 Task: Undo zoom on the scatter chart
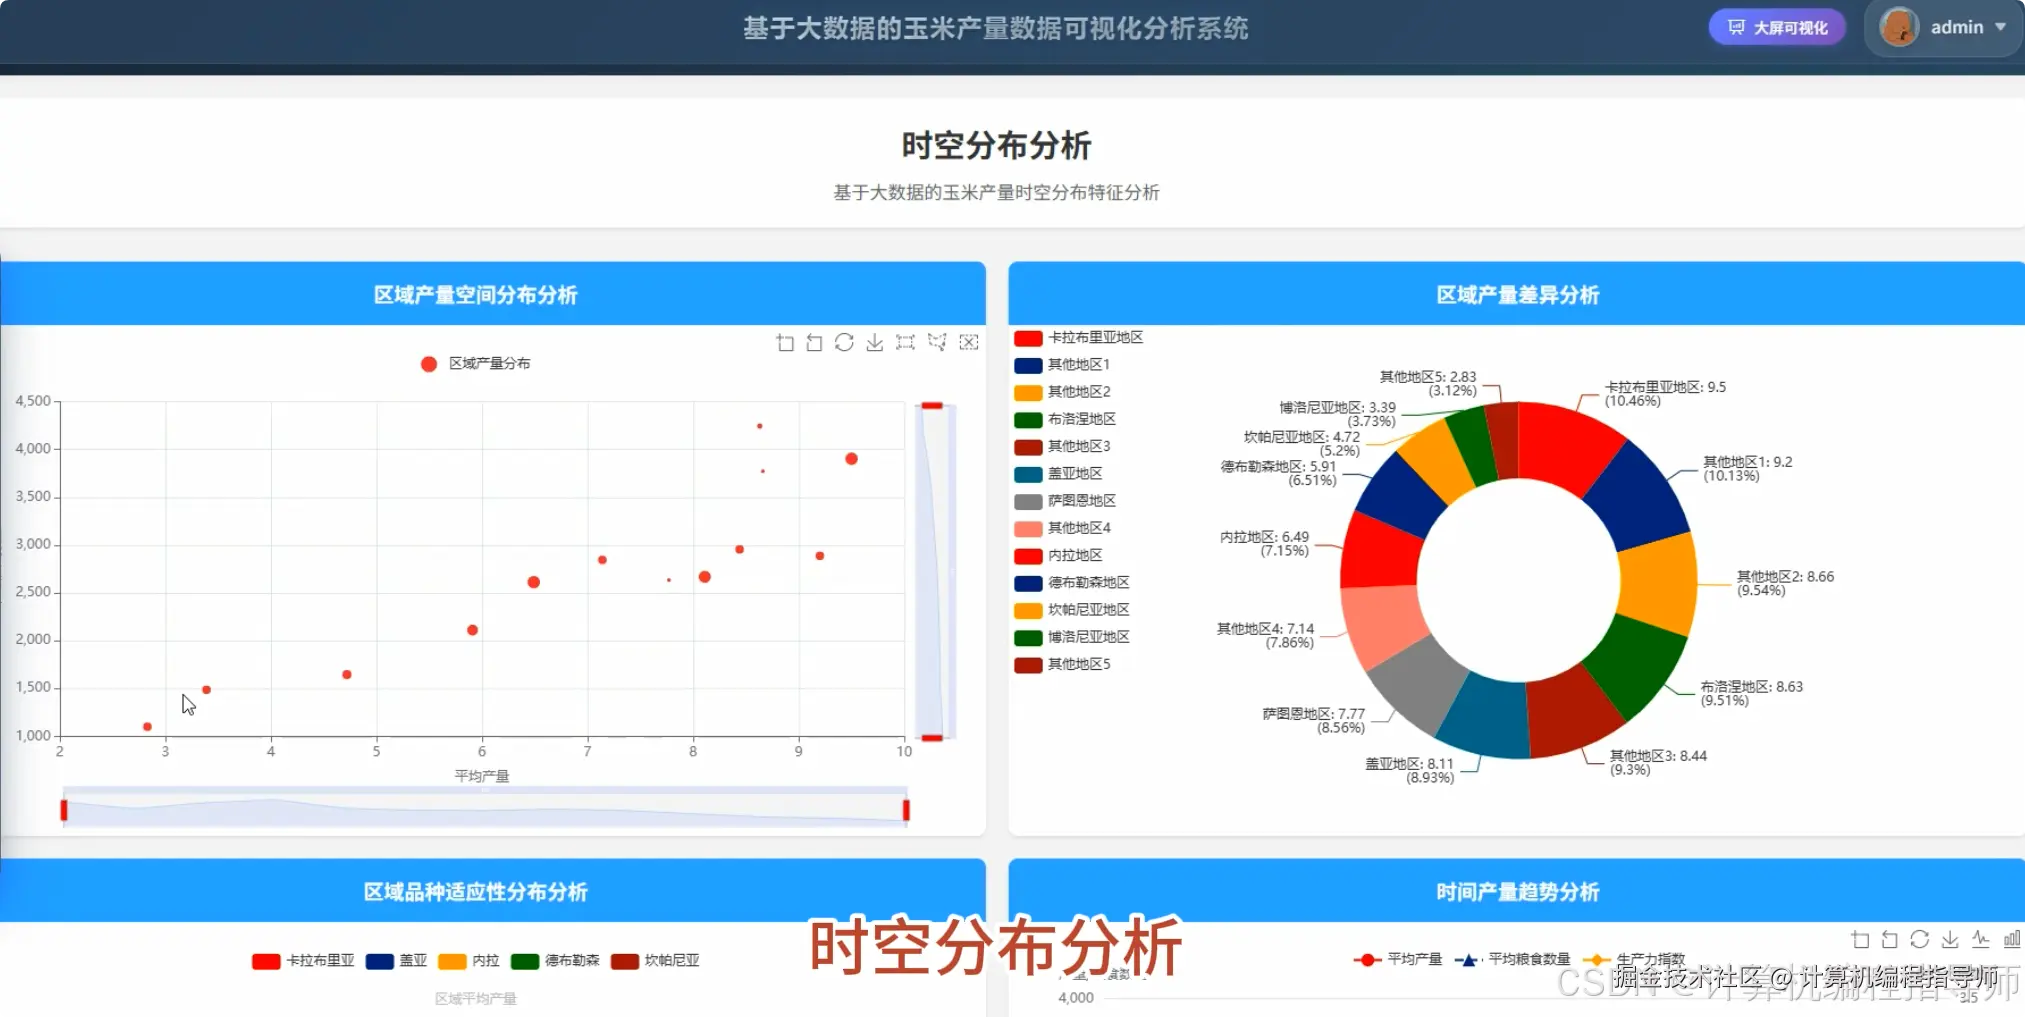(x=813, y=343)
